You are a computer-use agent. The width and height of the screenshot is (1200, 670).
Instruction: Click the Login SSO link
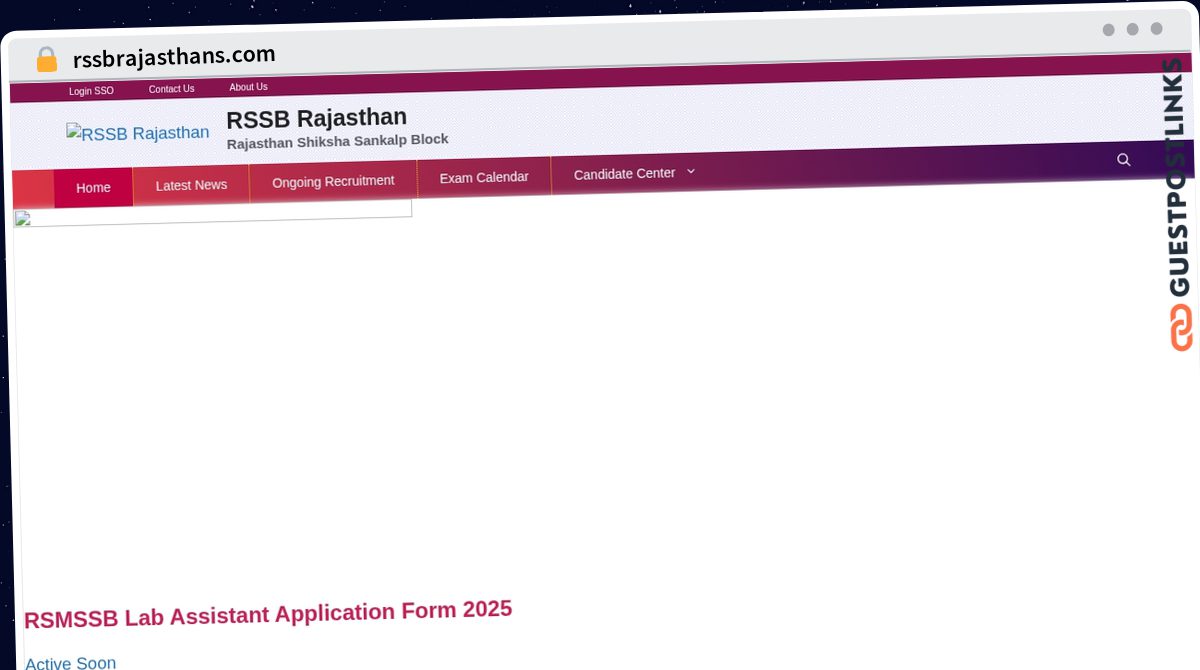91,91
